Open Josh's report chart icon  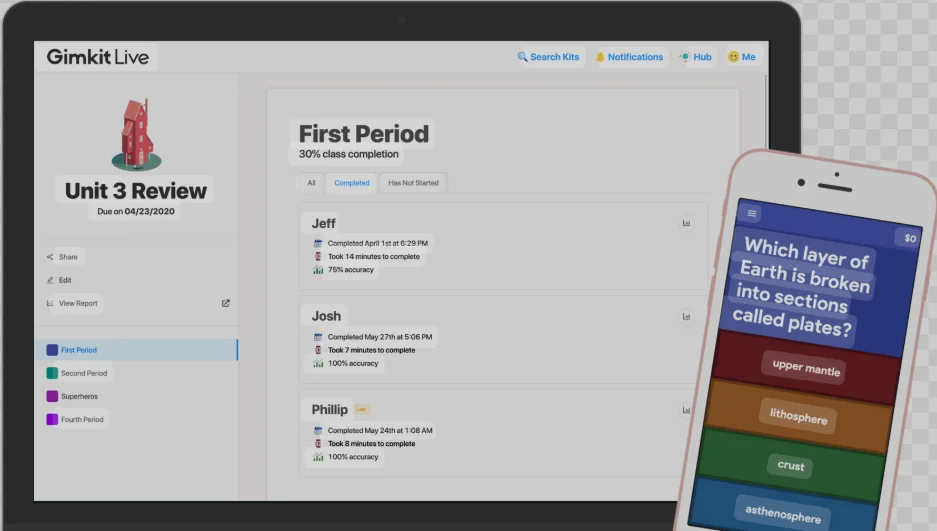pos(687,317)
